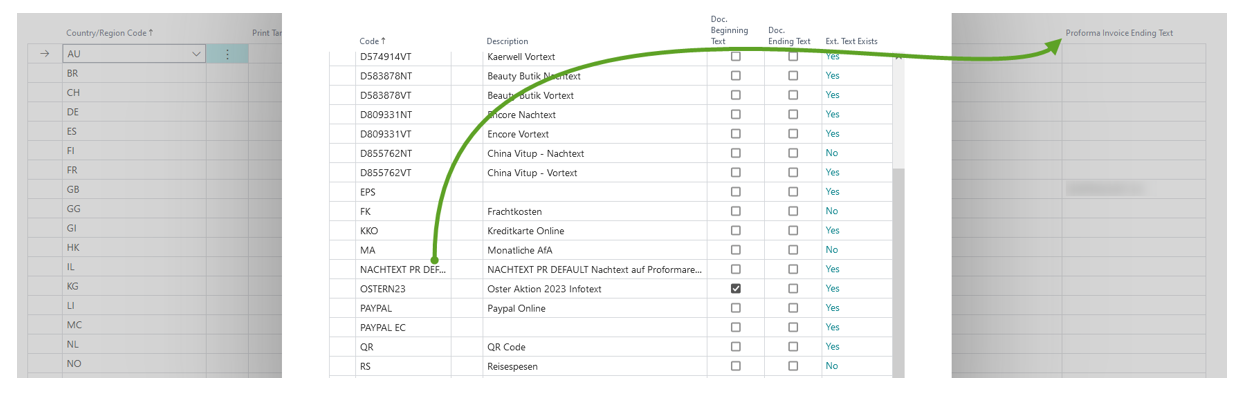This screenshot has height=393, width=1237.
Task: Click the Description column header
Action: pos(508,41)
